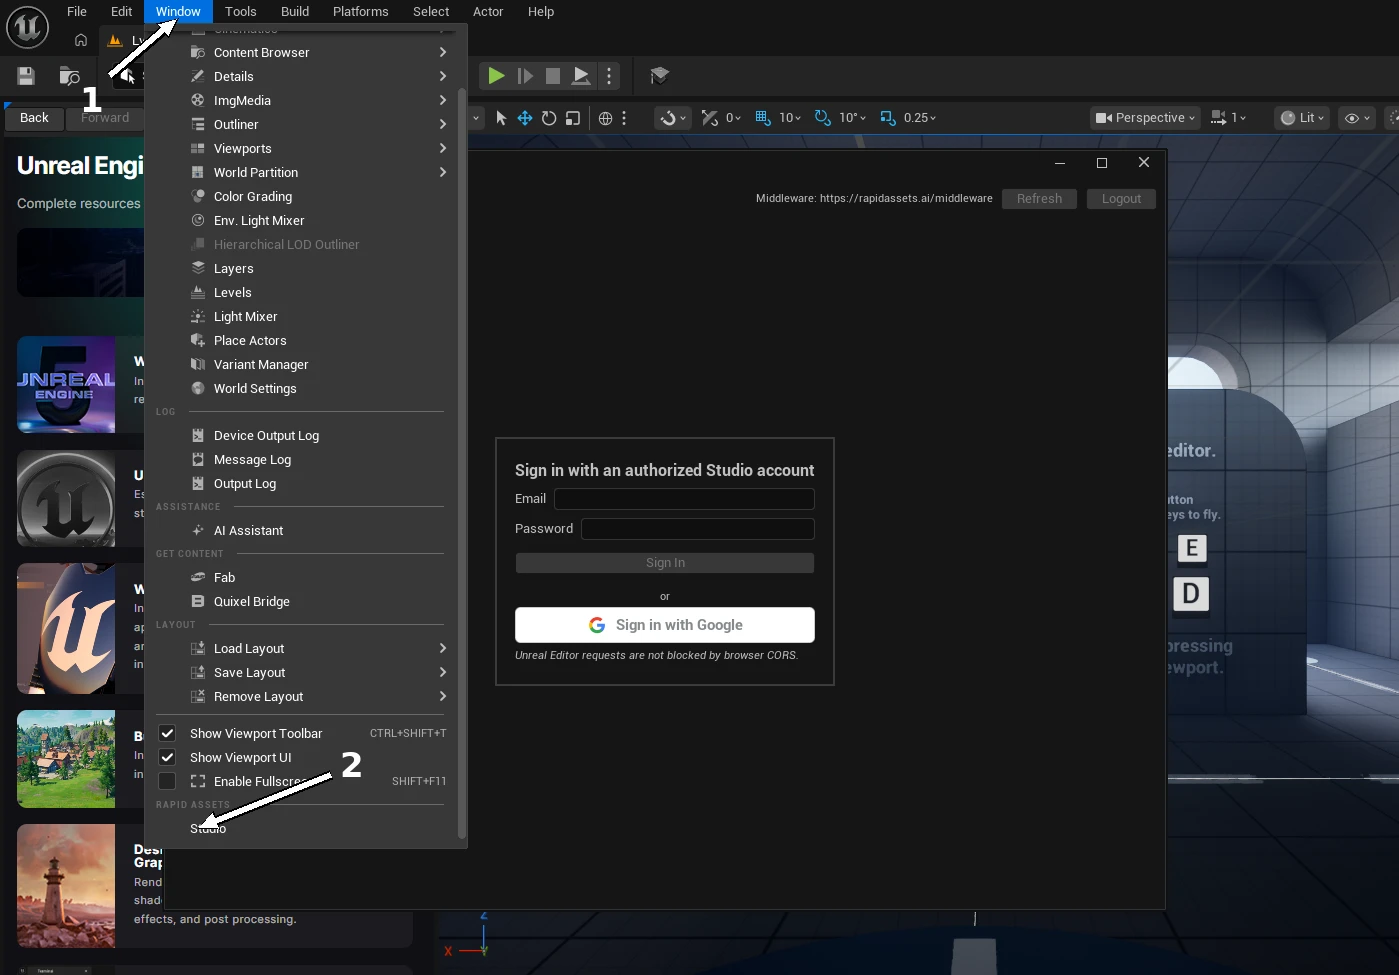This screenshot has height=975, width=1399.
Task: Toggle world coordinate system globe icon
Action: (605, 118)
